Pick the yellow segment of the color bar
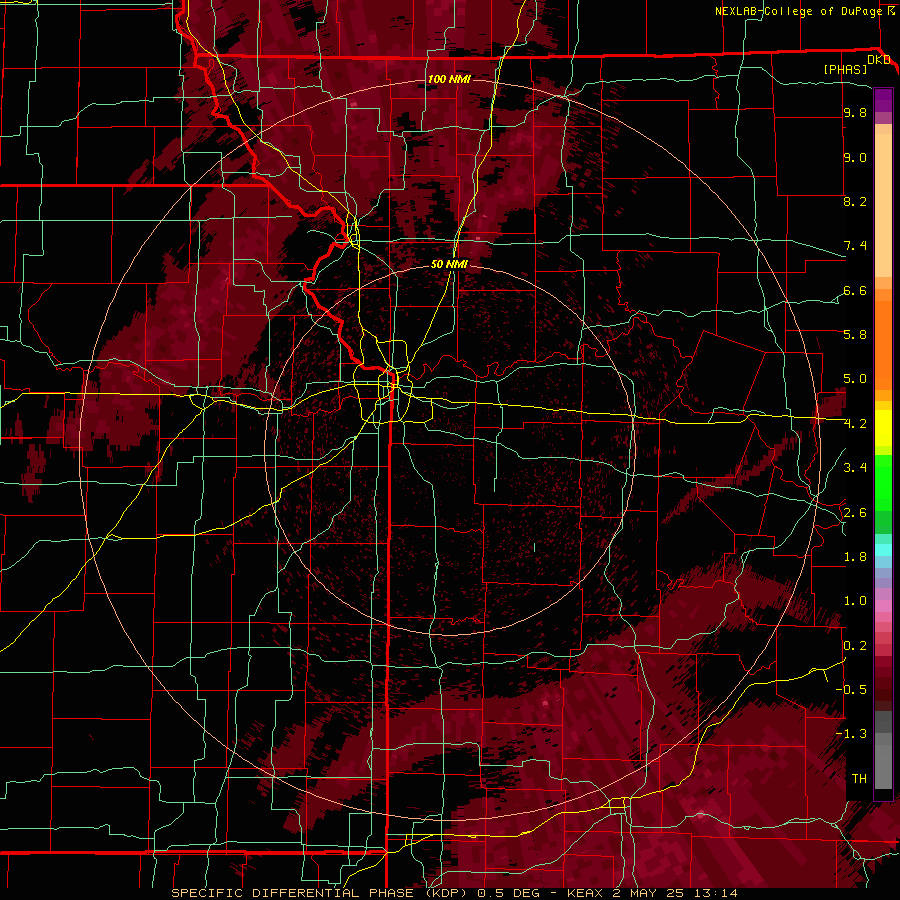Image resolution: width=900 pixels, height=900 pixels. click(x=883, y=428)
